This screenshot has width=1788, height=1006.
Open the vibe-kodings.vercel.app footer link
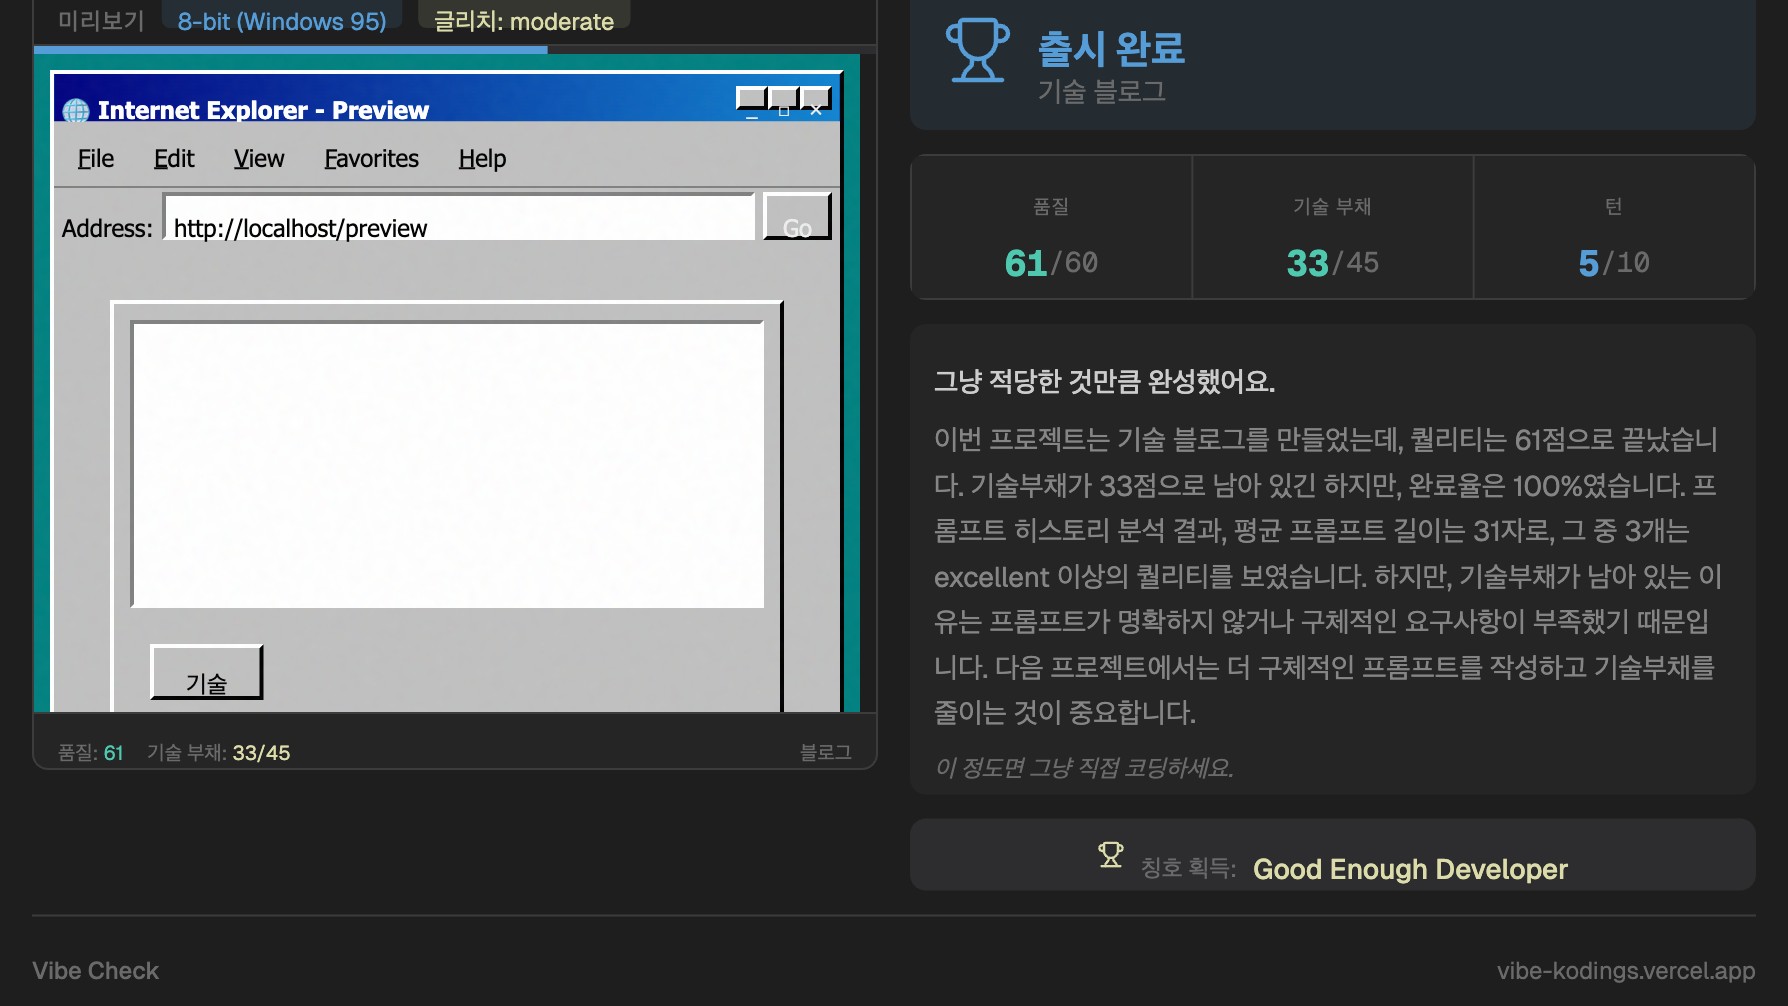(x=1625, y=971)
